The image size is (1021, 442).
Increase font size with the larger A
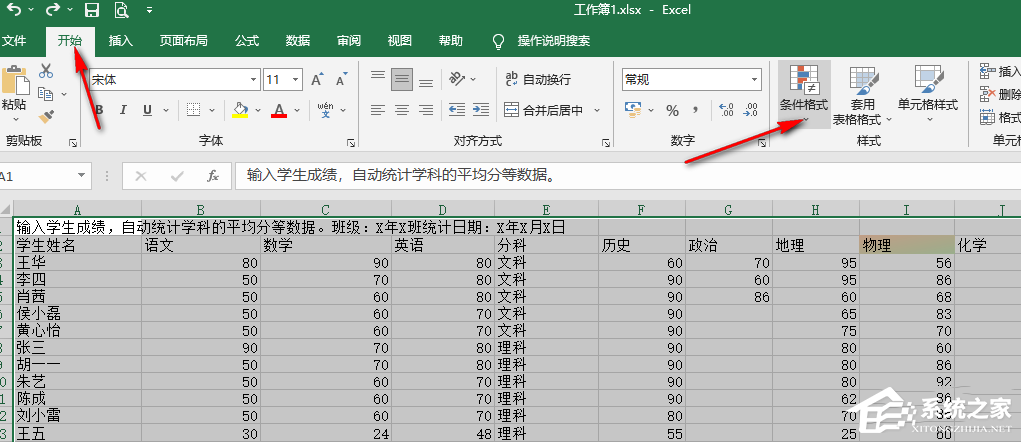click(317, 80)
